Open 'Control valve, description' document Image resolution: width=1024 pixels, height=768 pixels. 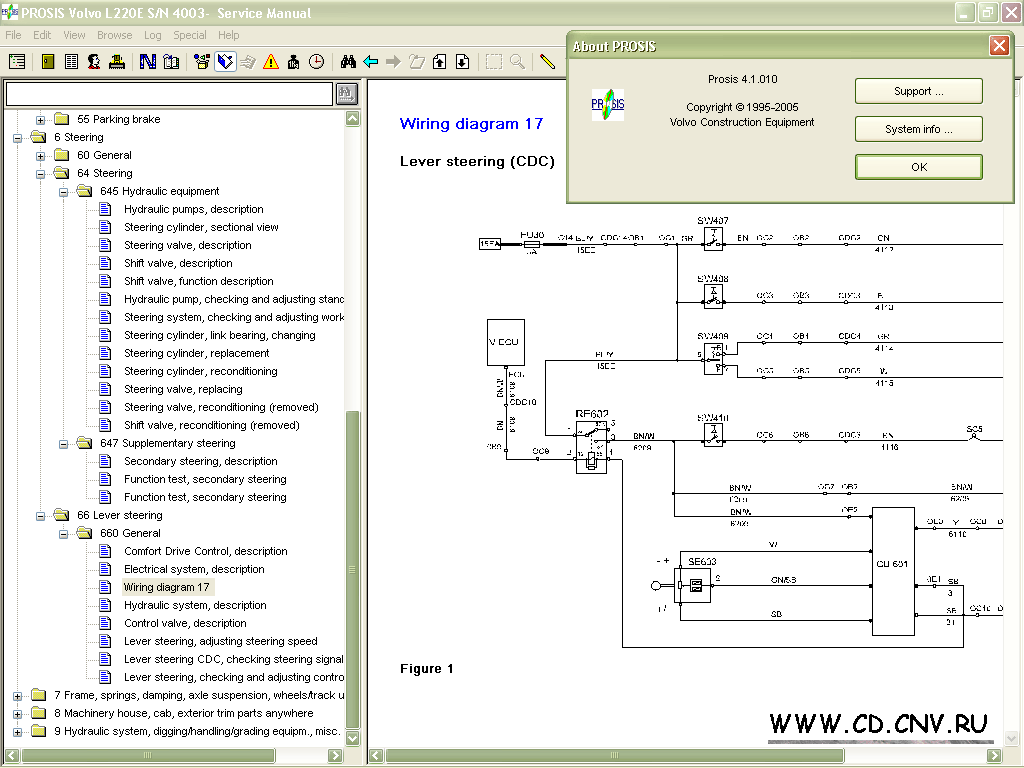[185, 624]
